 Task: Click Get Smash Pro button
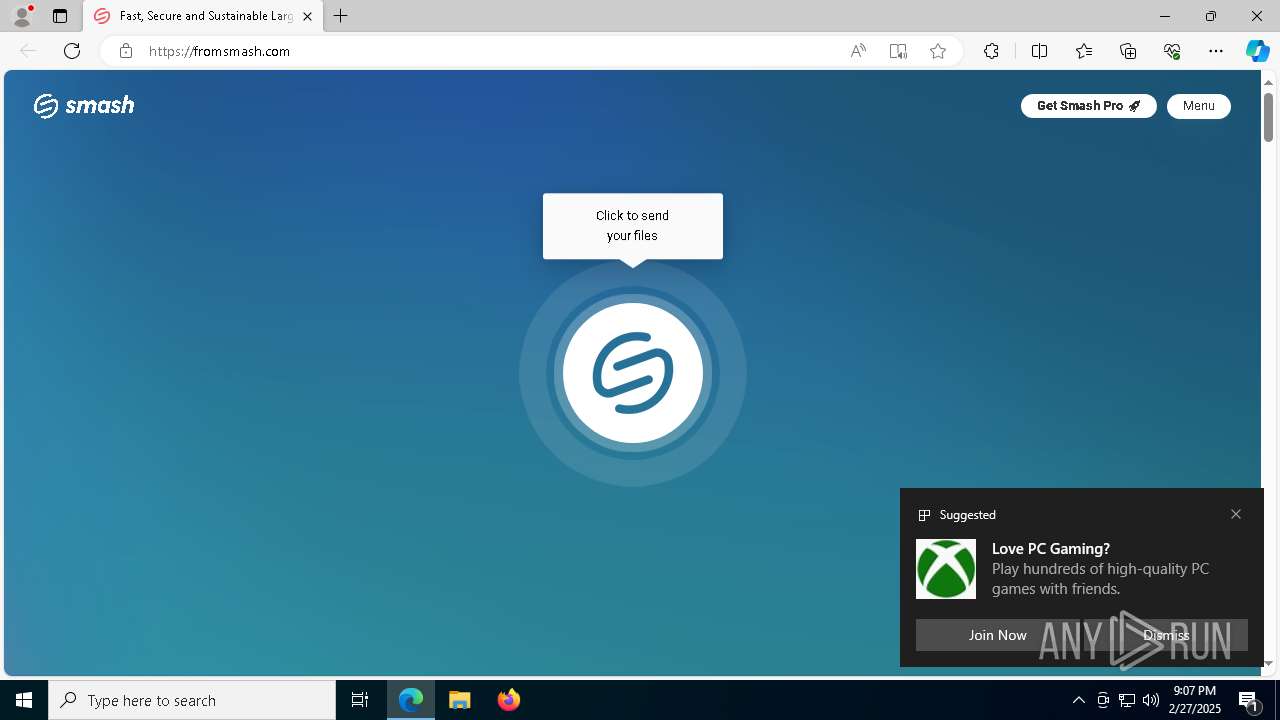[x=1088, y=106]
